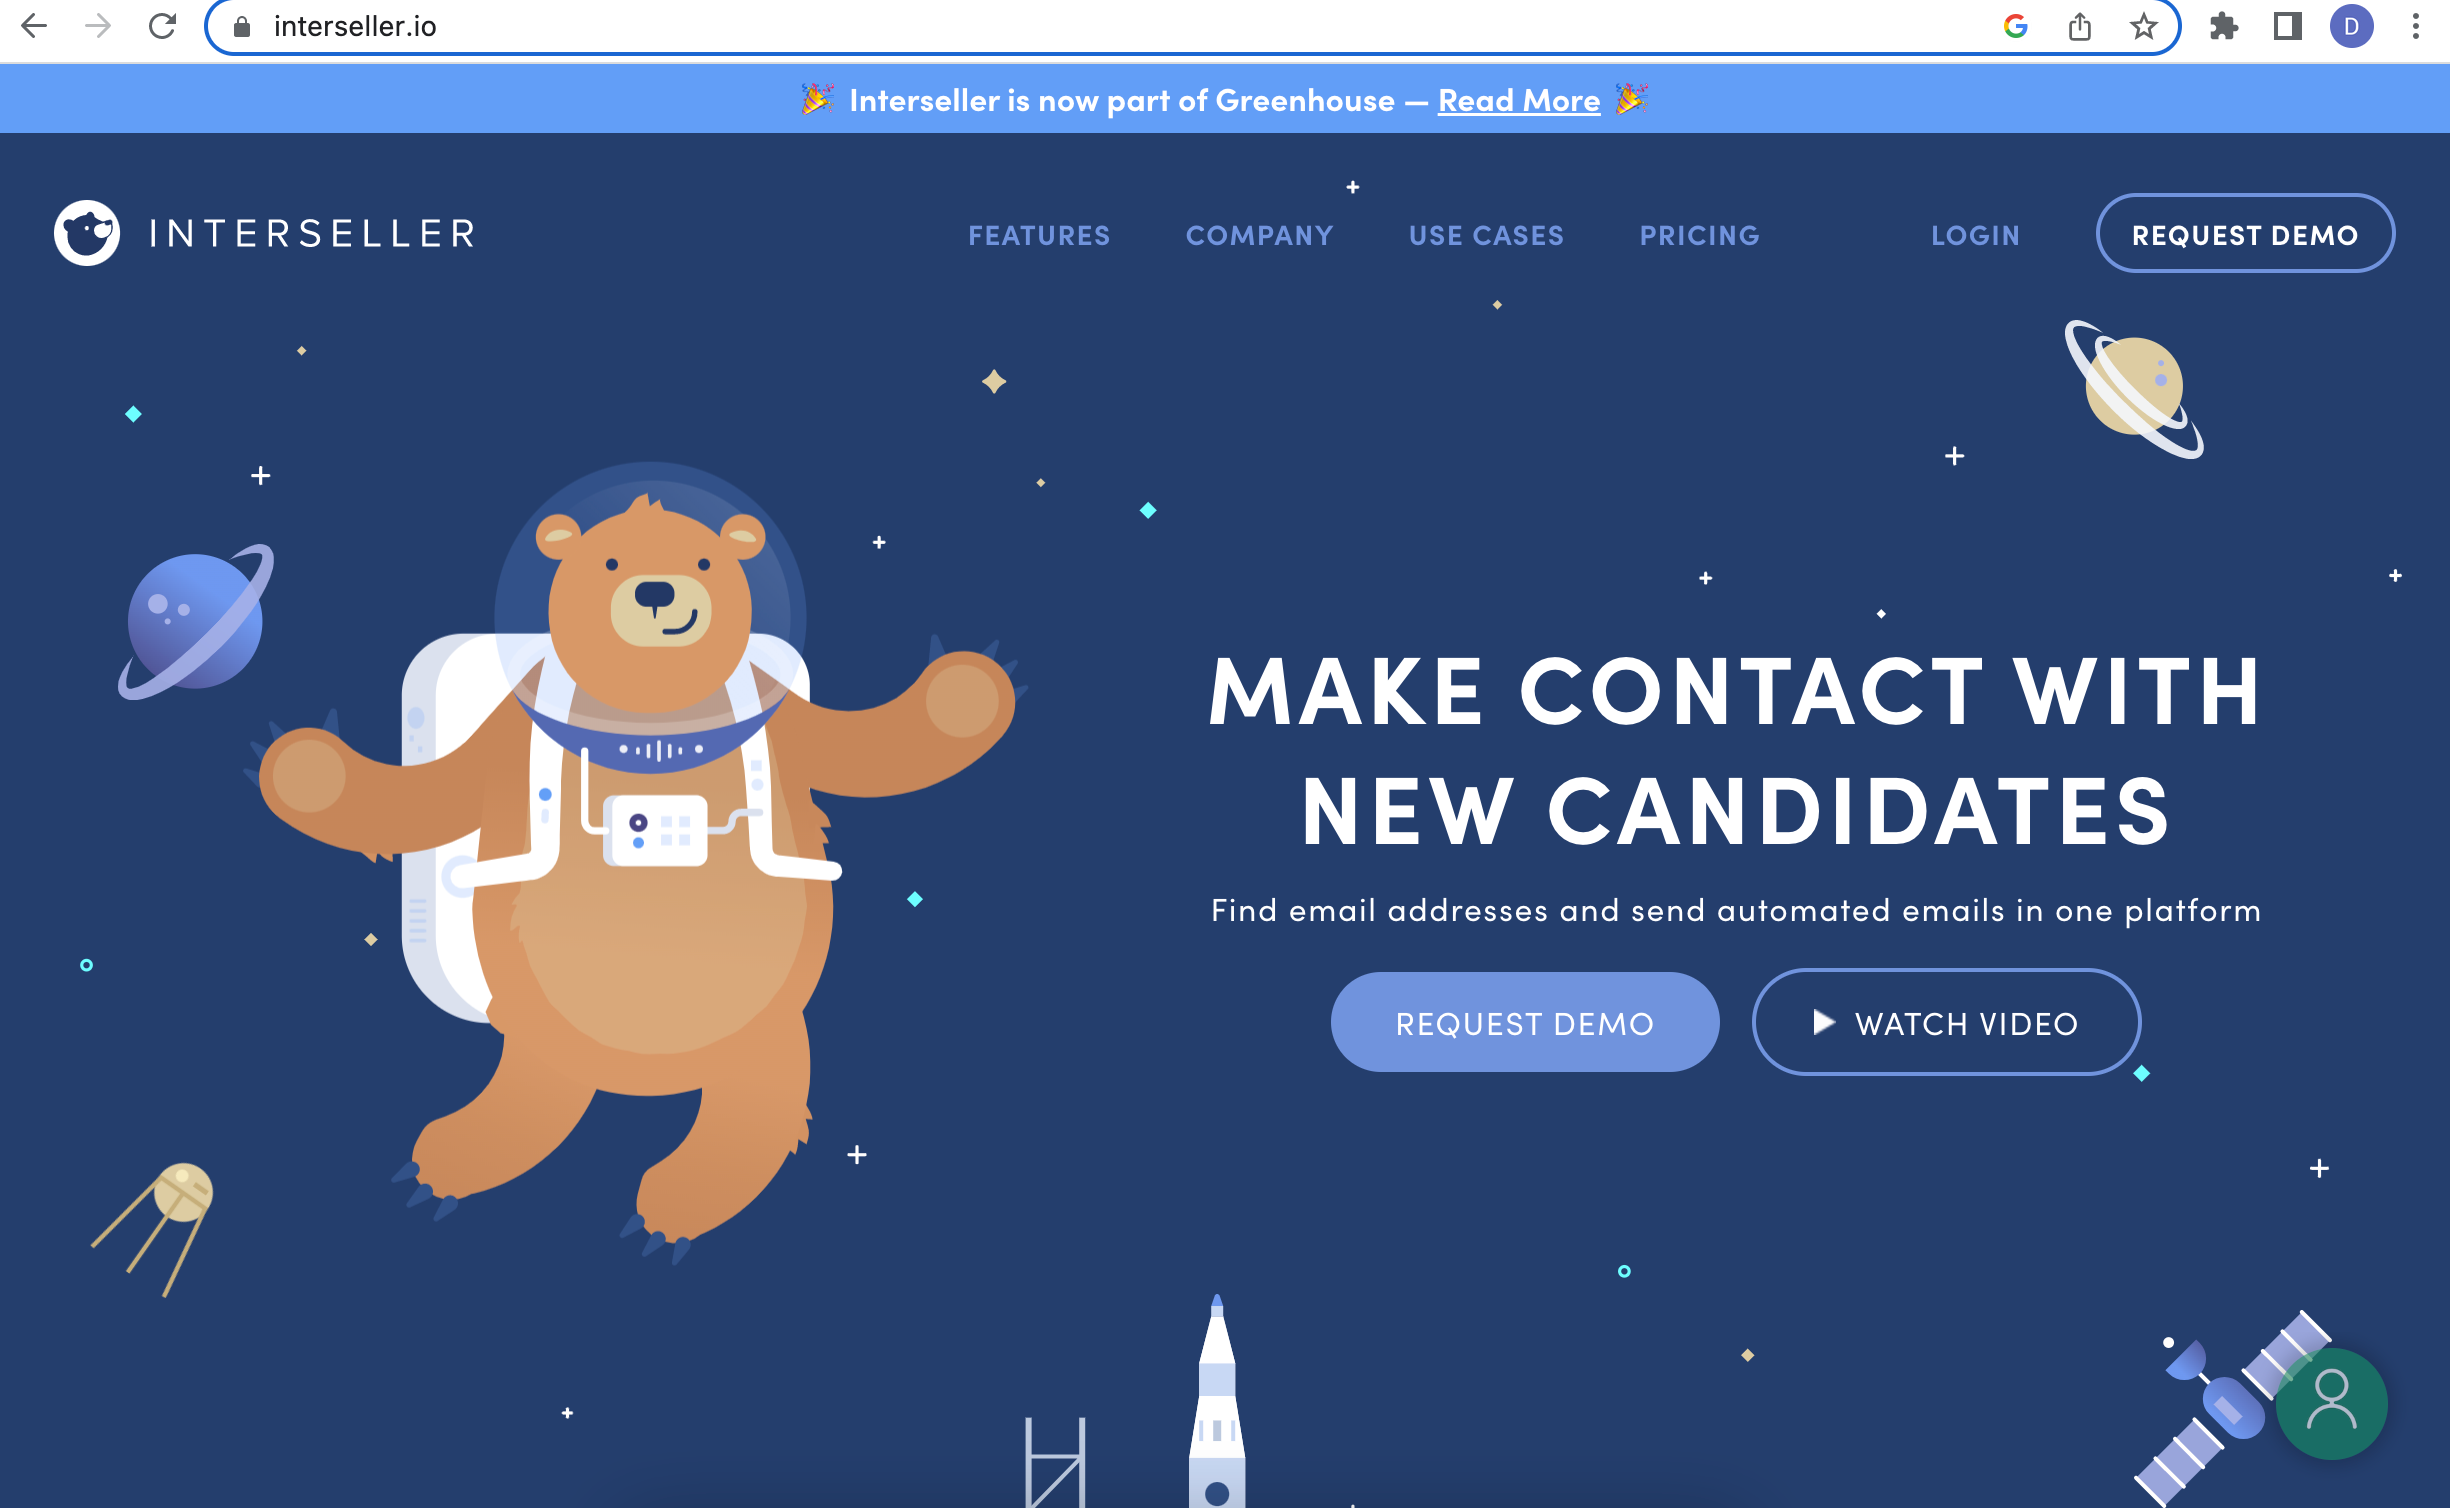
Task: Open the green chat widget icon
Action: click(2331, 1403)
